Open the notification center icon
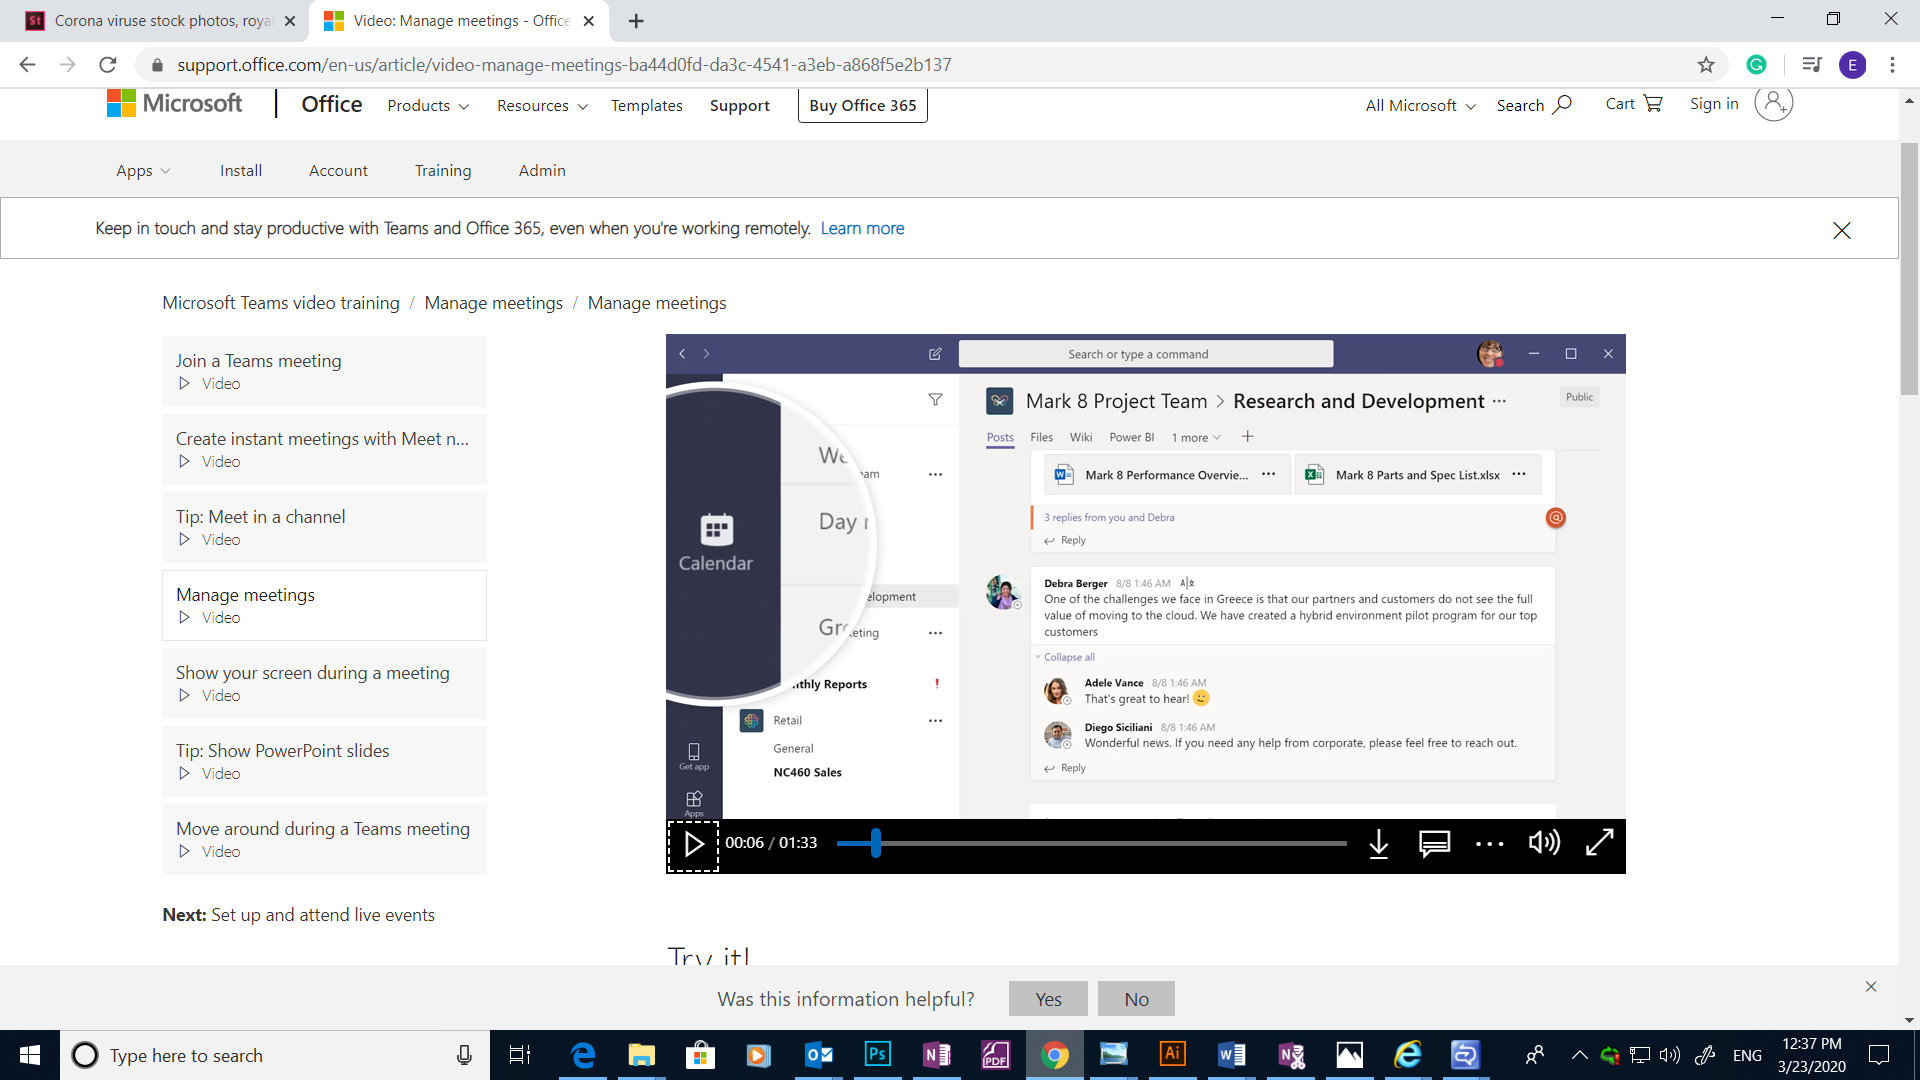 1879,1055
